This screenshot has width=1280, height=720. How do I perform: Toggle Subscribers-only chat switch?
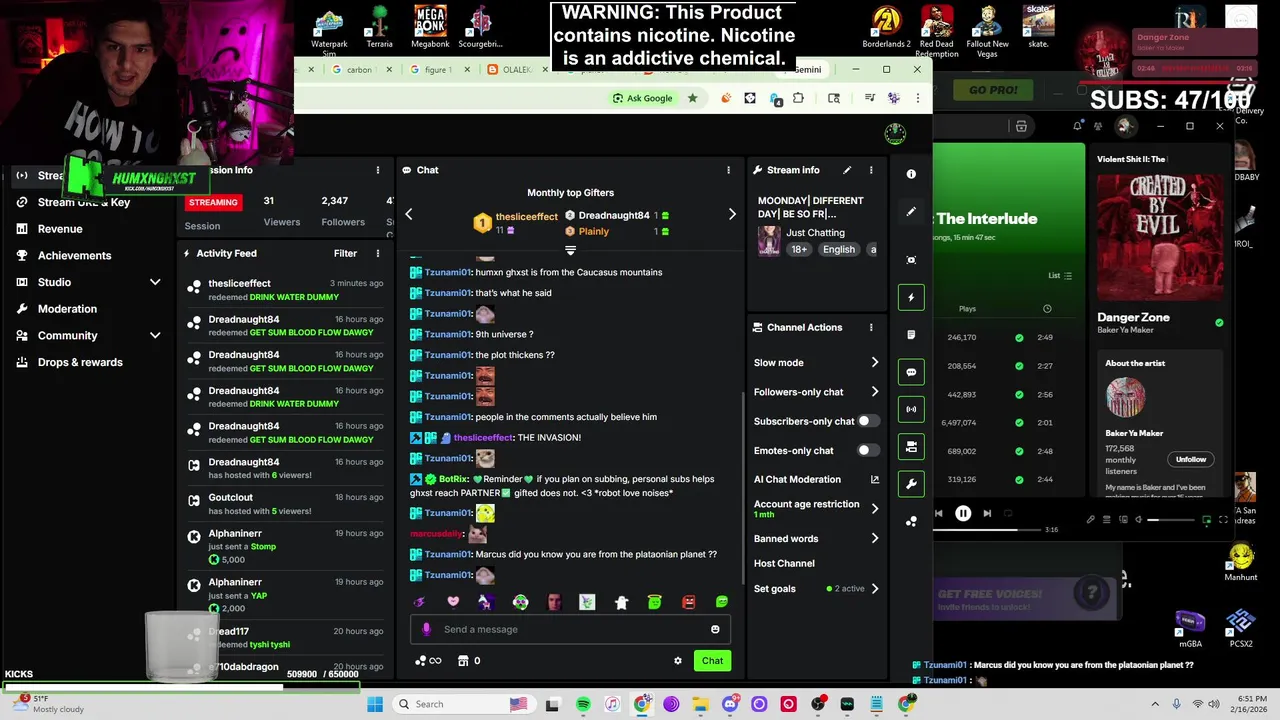click(868, 421)
